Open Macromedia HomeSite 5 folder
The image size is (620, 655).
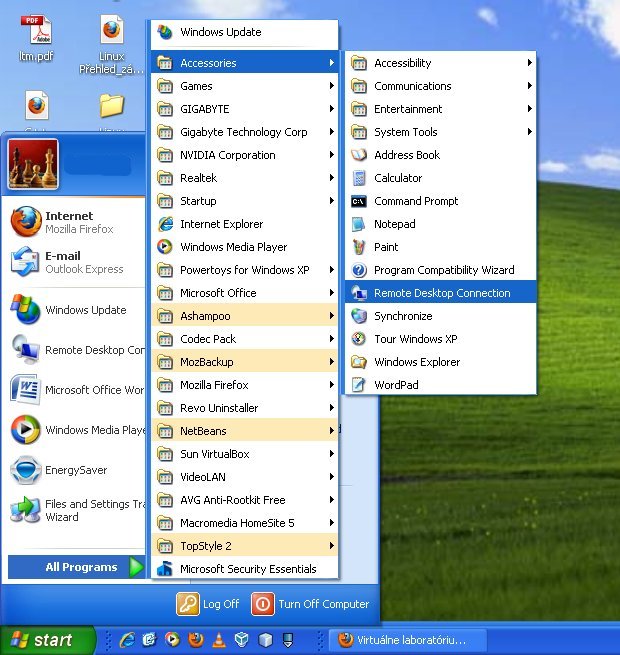[x=244, y=523]
